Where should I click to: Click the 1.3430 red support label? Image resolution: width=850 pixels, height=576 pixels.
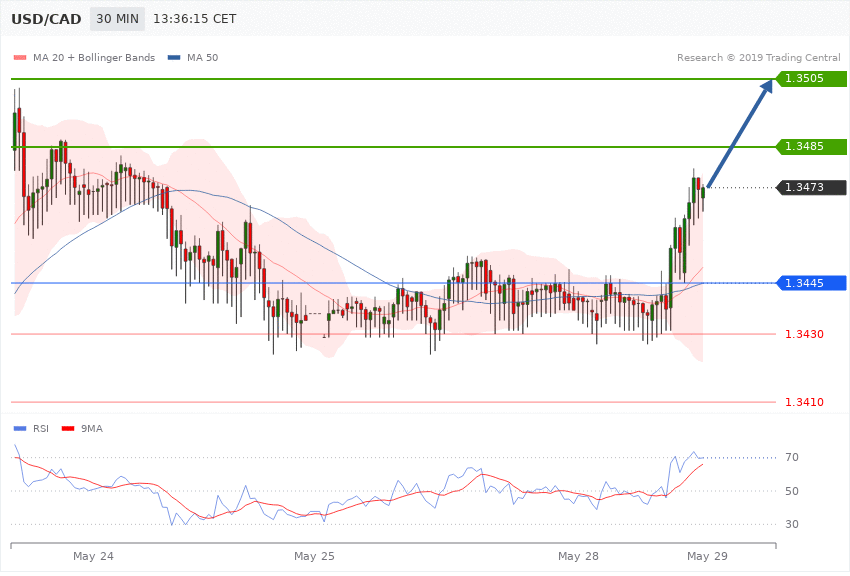(x=804, y=334)
